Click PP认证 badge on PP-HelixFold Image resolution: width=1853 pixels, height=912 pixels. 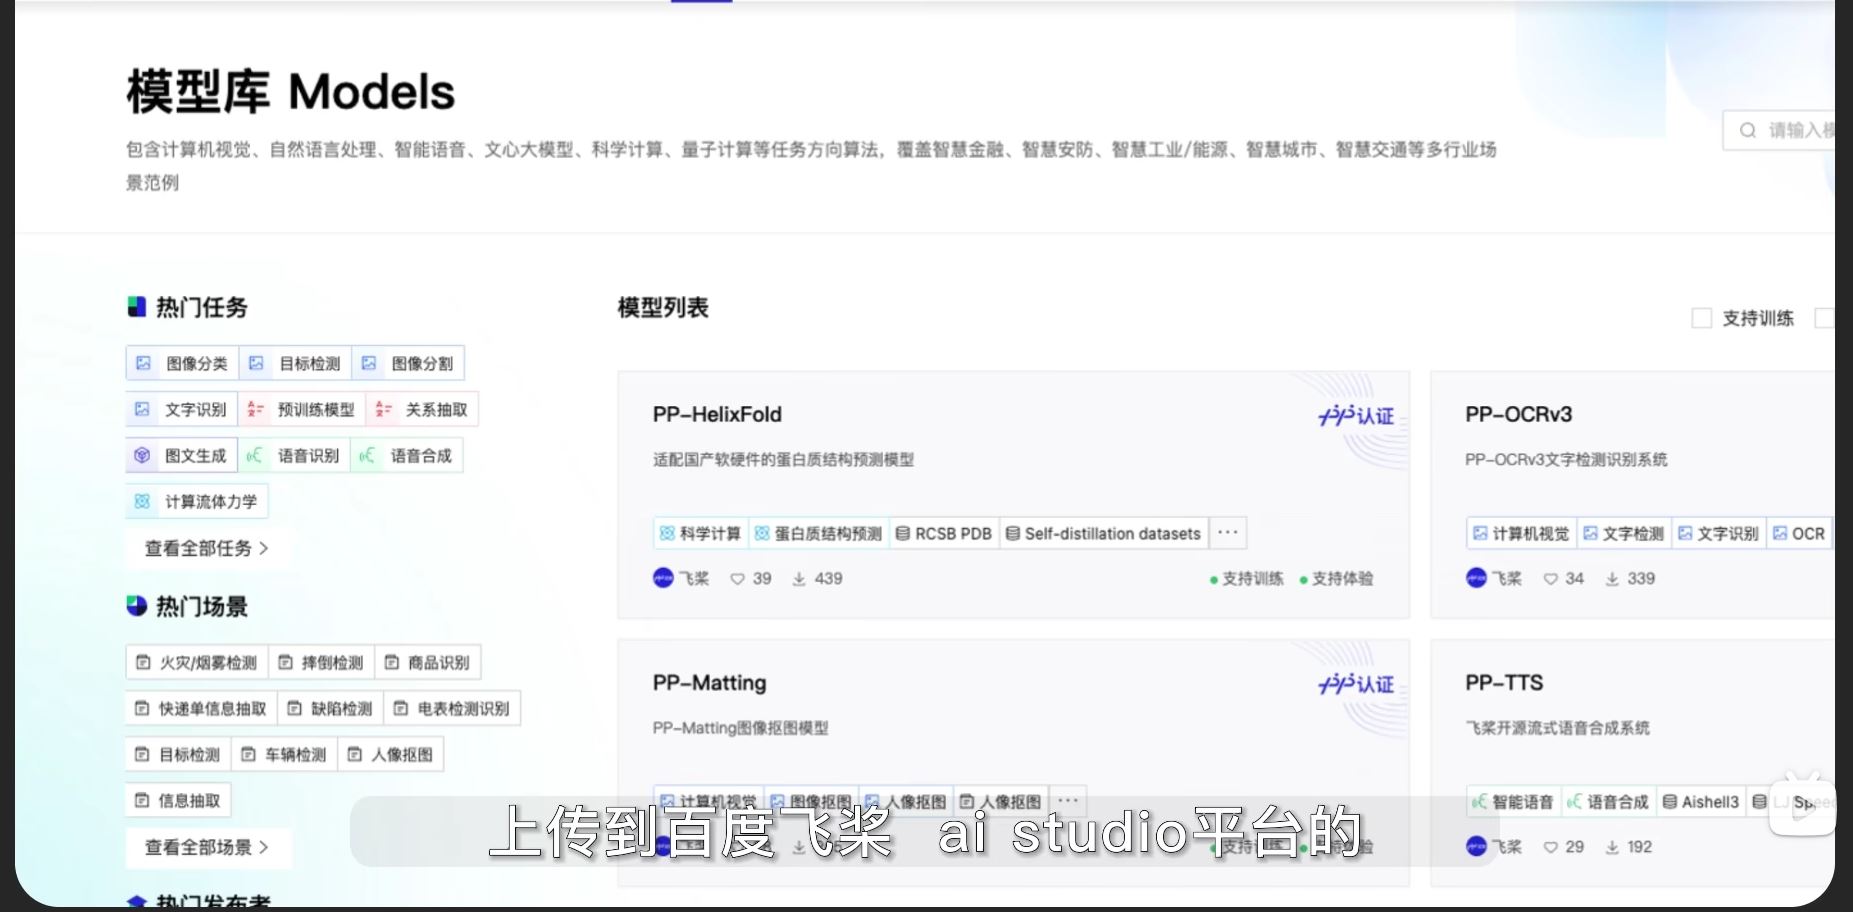tap(1355, 415)
